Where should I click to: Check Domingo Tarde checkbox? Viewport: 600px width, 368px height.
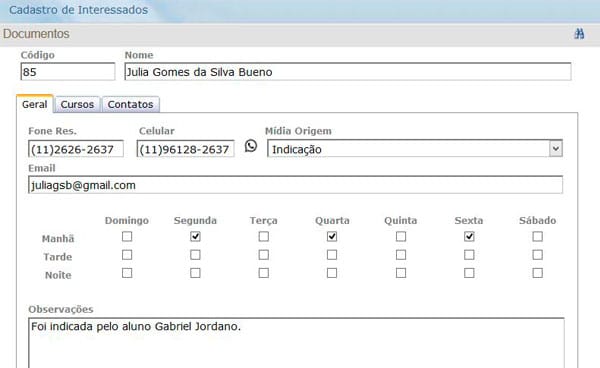click(x=127, y=255)
